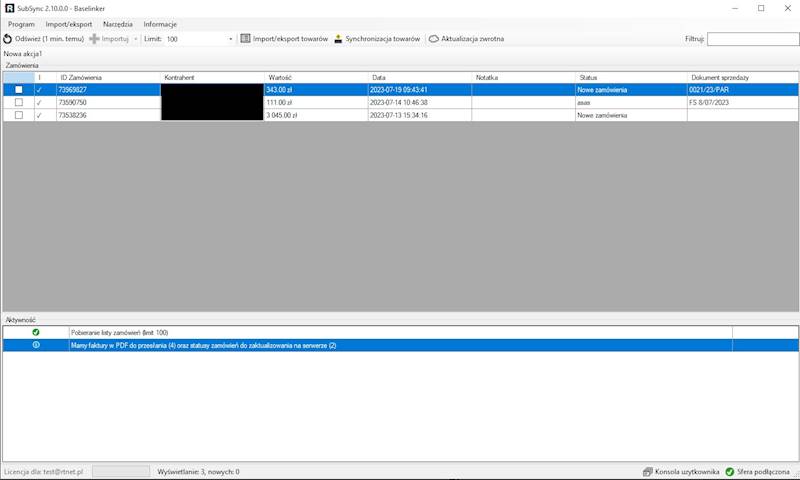Viewport: 800px width, 480px height.
Task: Select order ID 73590750 cell
Action: (x=108, y=103)
